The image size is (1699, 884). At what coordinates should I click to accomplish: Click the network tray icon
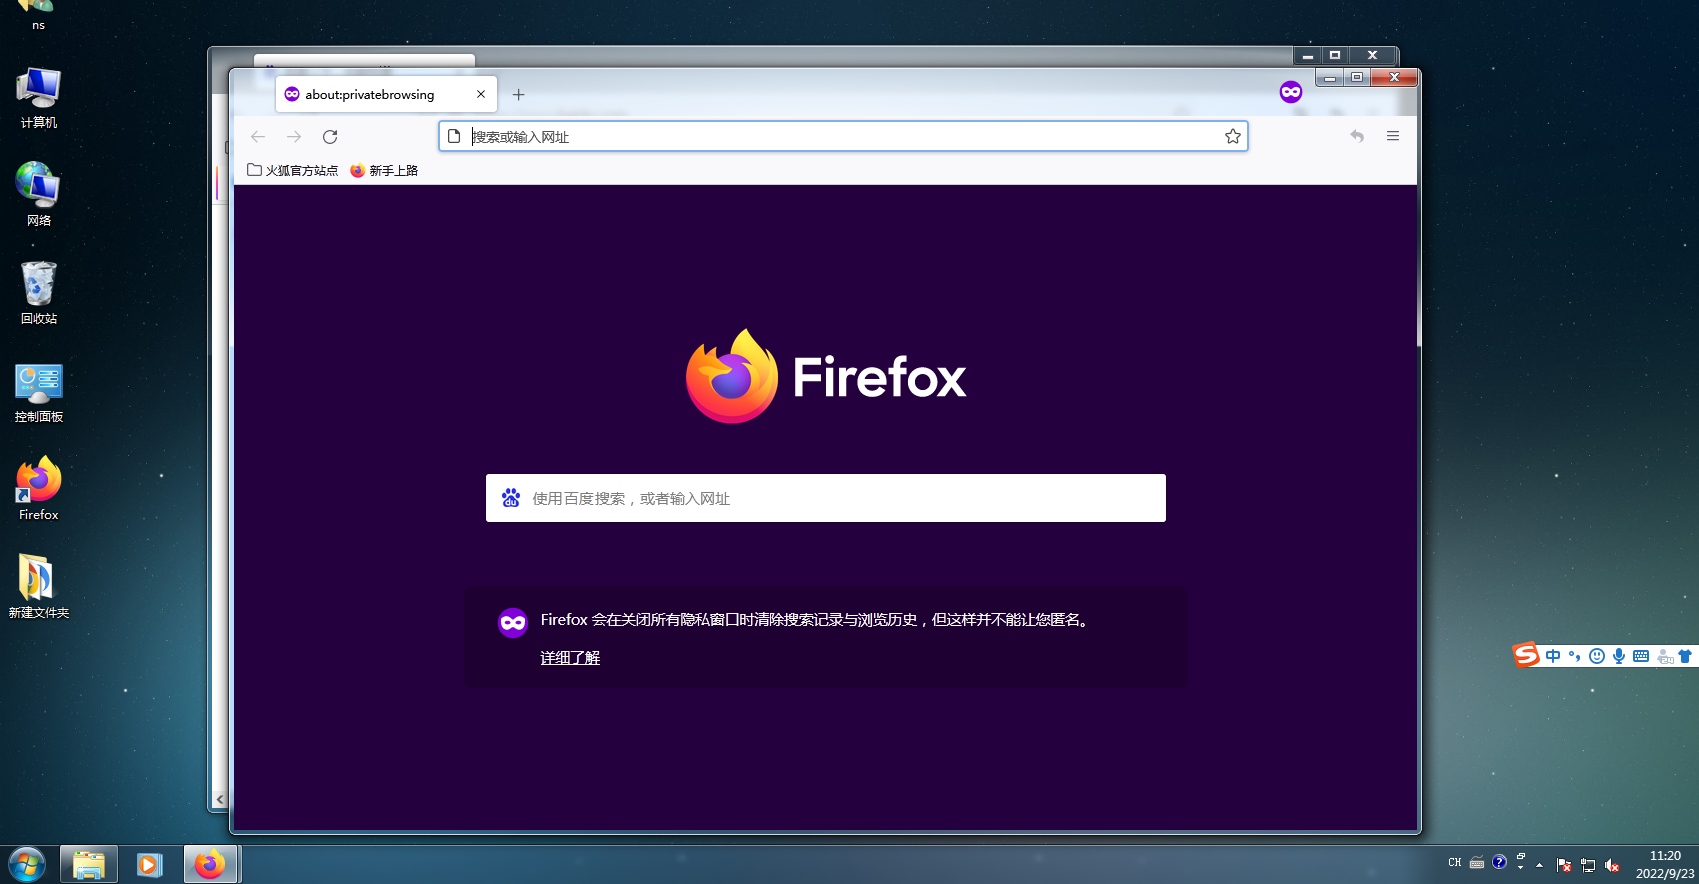click(1588, 865)
